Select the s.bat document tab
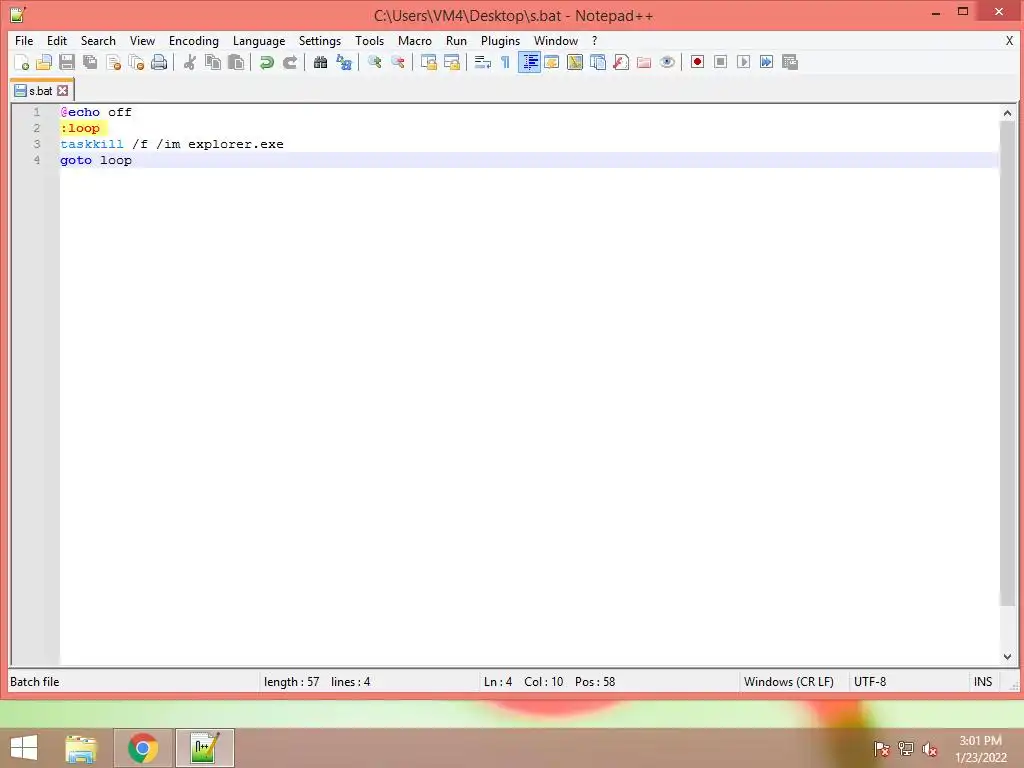The height and width of the screenshot is (768, 1024). [40, 91]
